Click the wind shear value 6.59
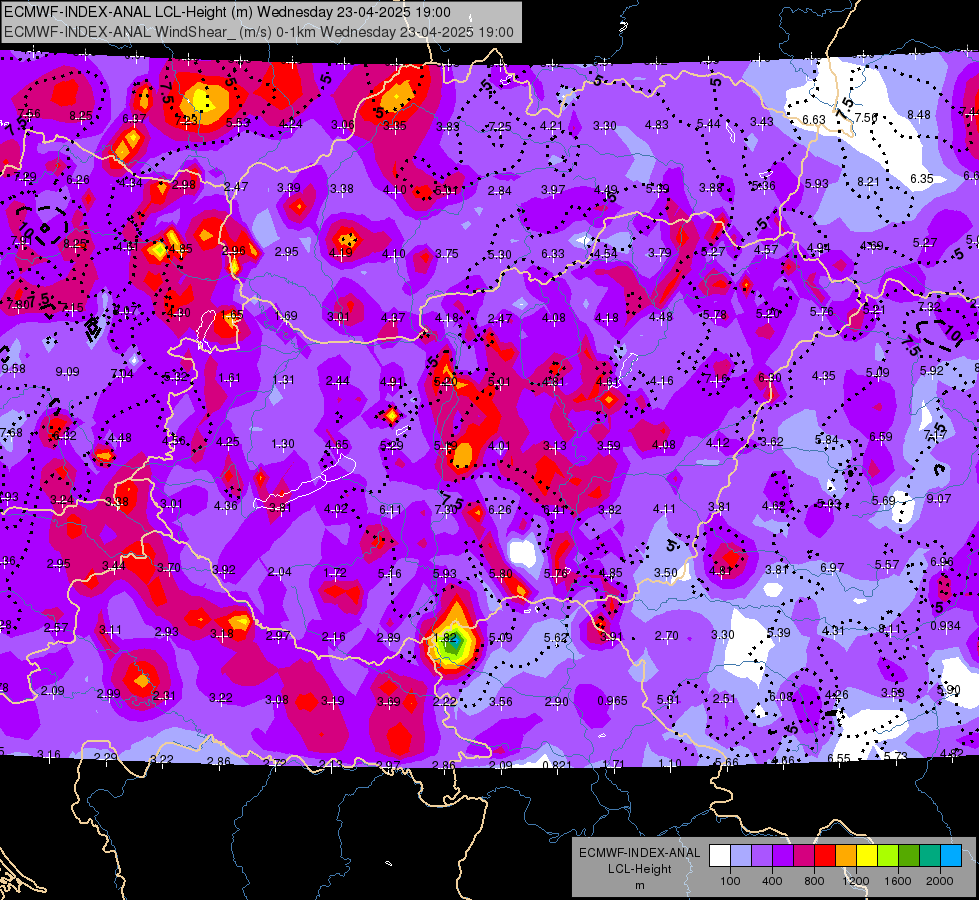The image size is (979, 900). pos(881,437)
